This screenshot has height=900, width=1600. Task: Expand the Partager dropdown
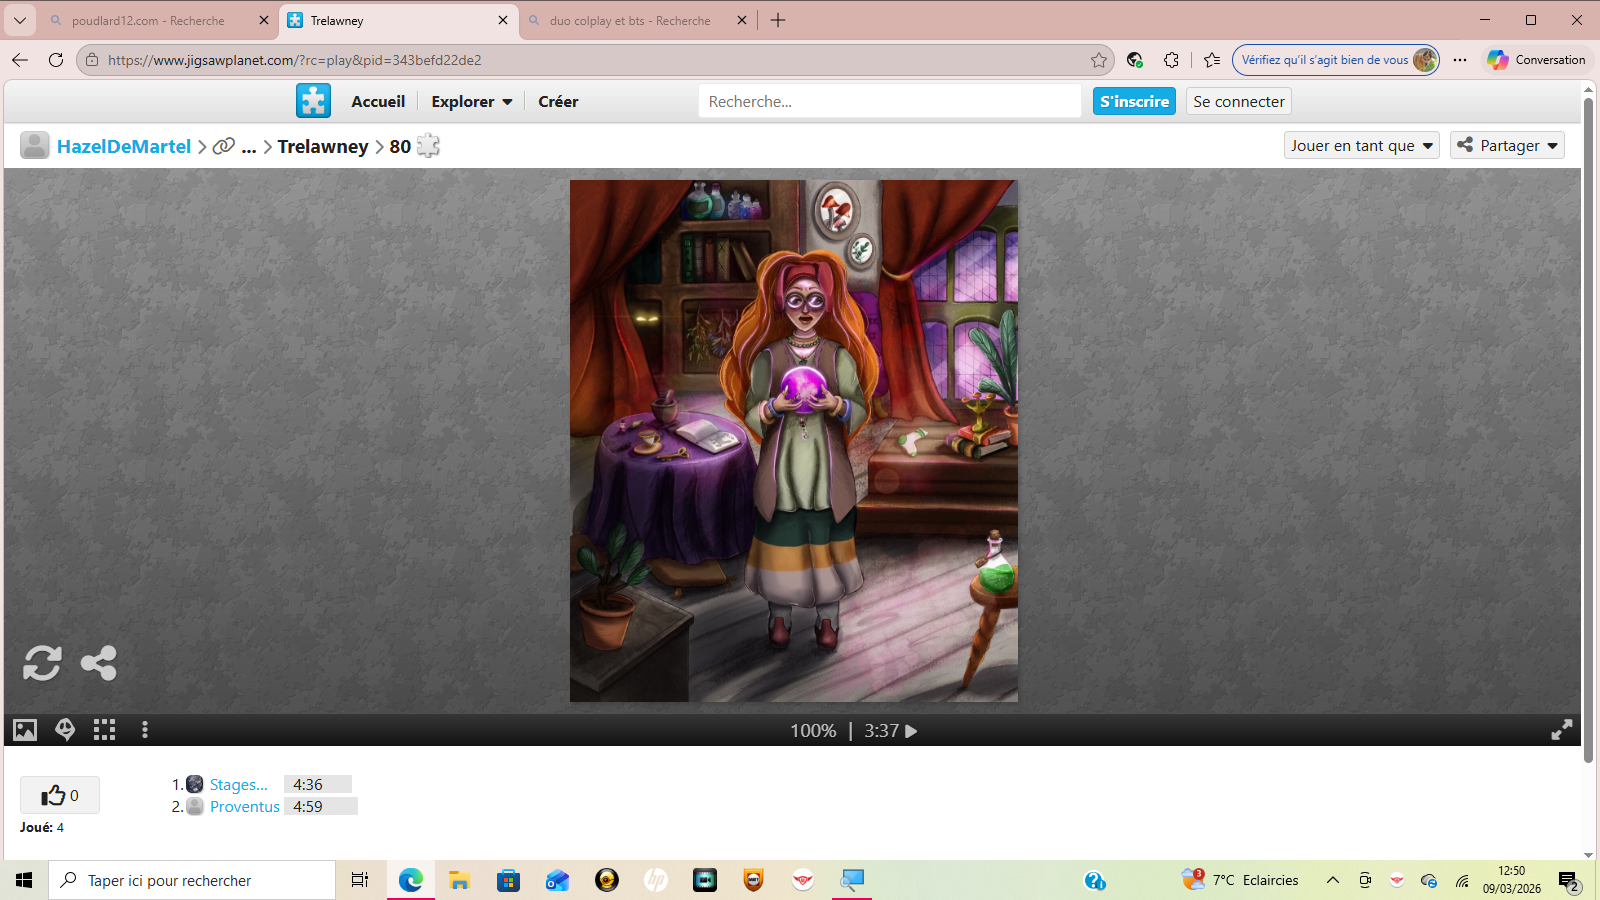tap(1508, 145)
